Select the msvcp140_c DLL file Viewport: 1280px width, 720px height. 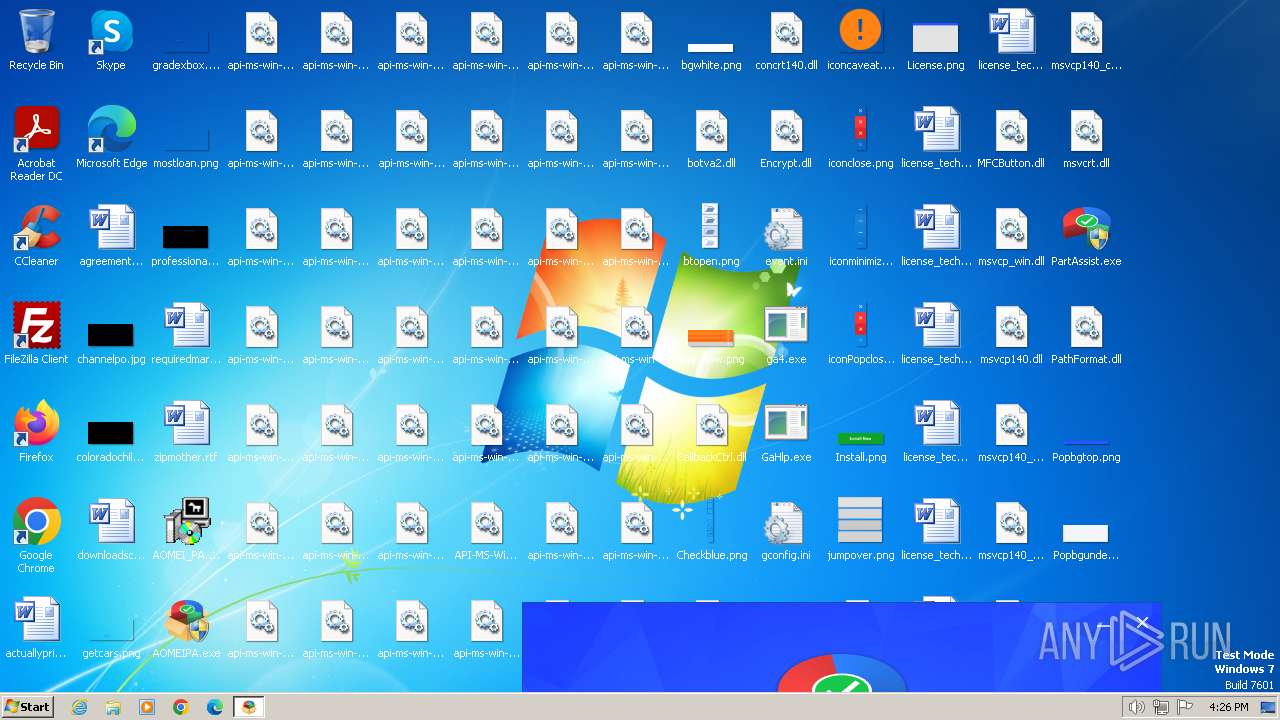coord(1086,40)
